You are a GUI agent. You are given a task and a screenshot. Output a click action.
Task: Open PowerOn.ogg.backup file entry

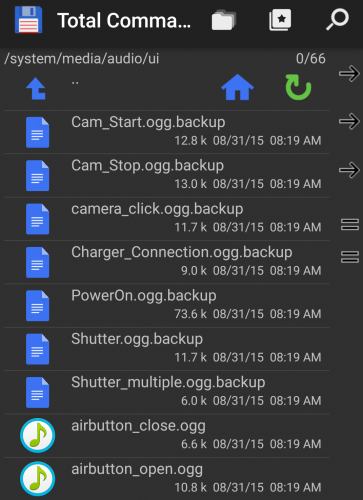tap(167, 305)
